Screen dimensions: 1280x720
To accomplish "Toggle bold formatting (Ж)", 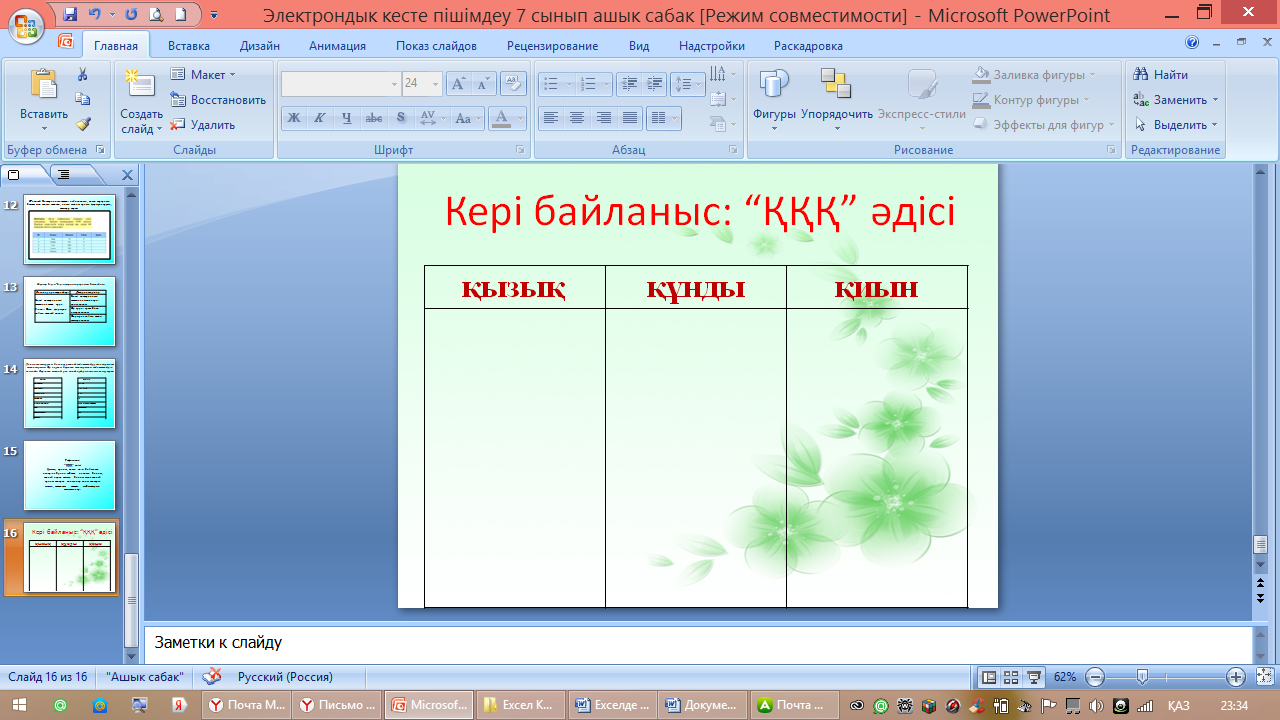I will (294, 118).
